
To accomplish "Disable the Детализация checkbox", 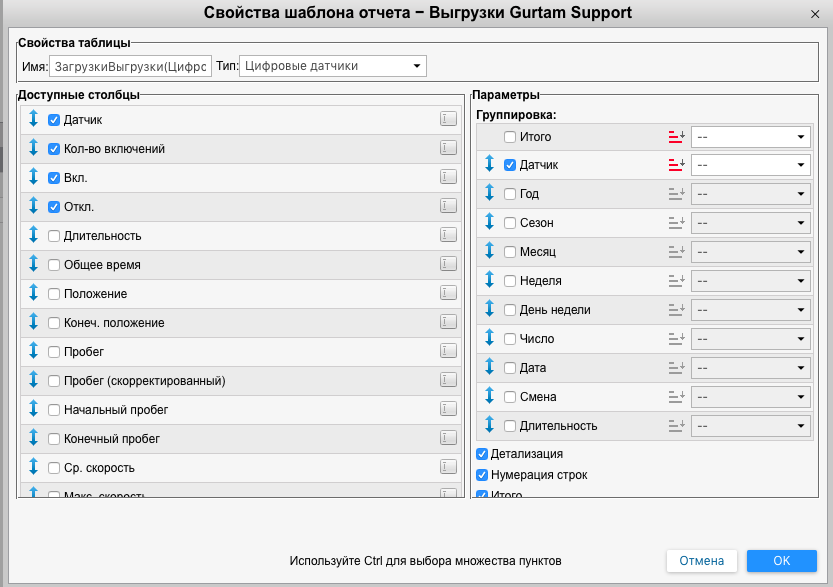I will 483,454.
